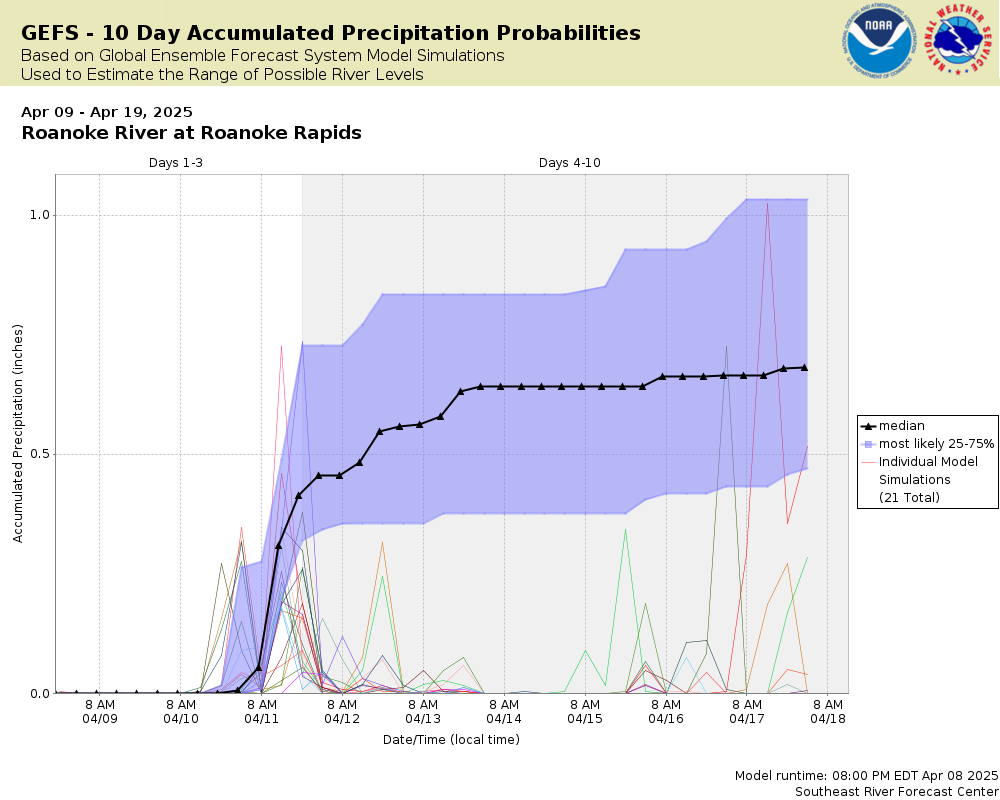Click the final median triangle point on chart

(x=804, y=367)
